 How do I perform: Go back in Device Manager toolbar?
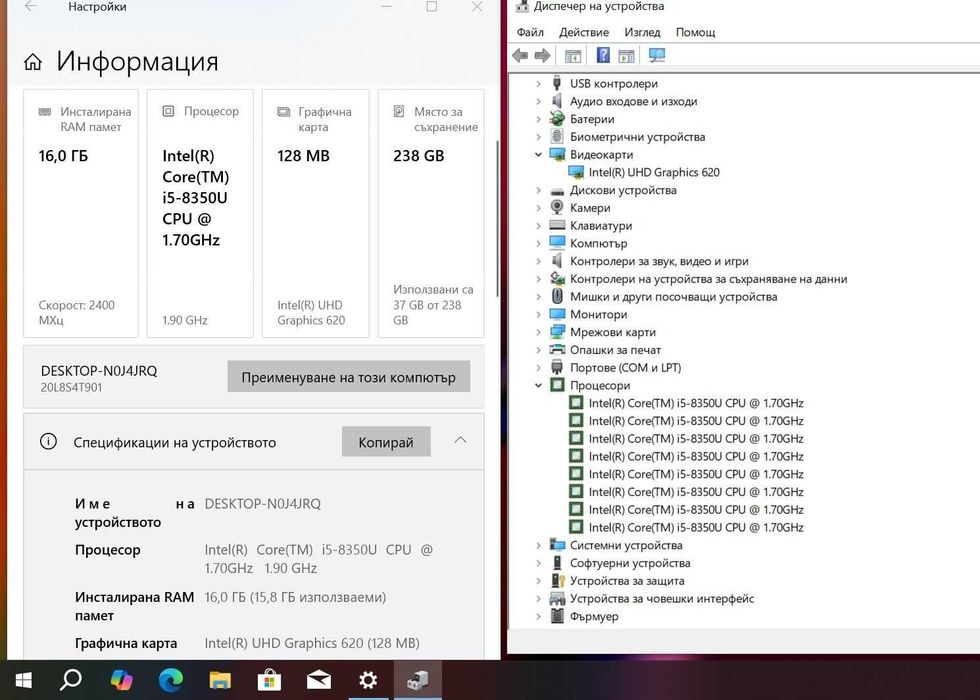coord(520,56)
